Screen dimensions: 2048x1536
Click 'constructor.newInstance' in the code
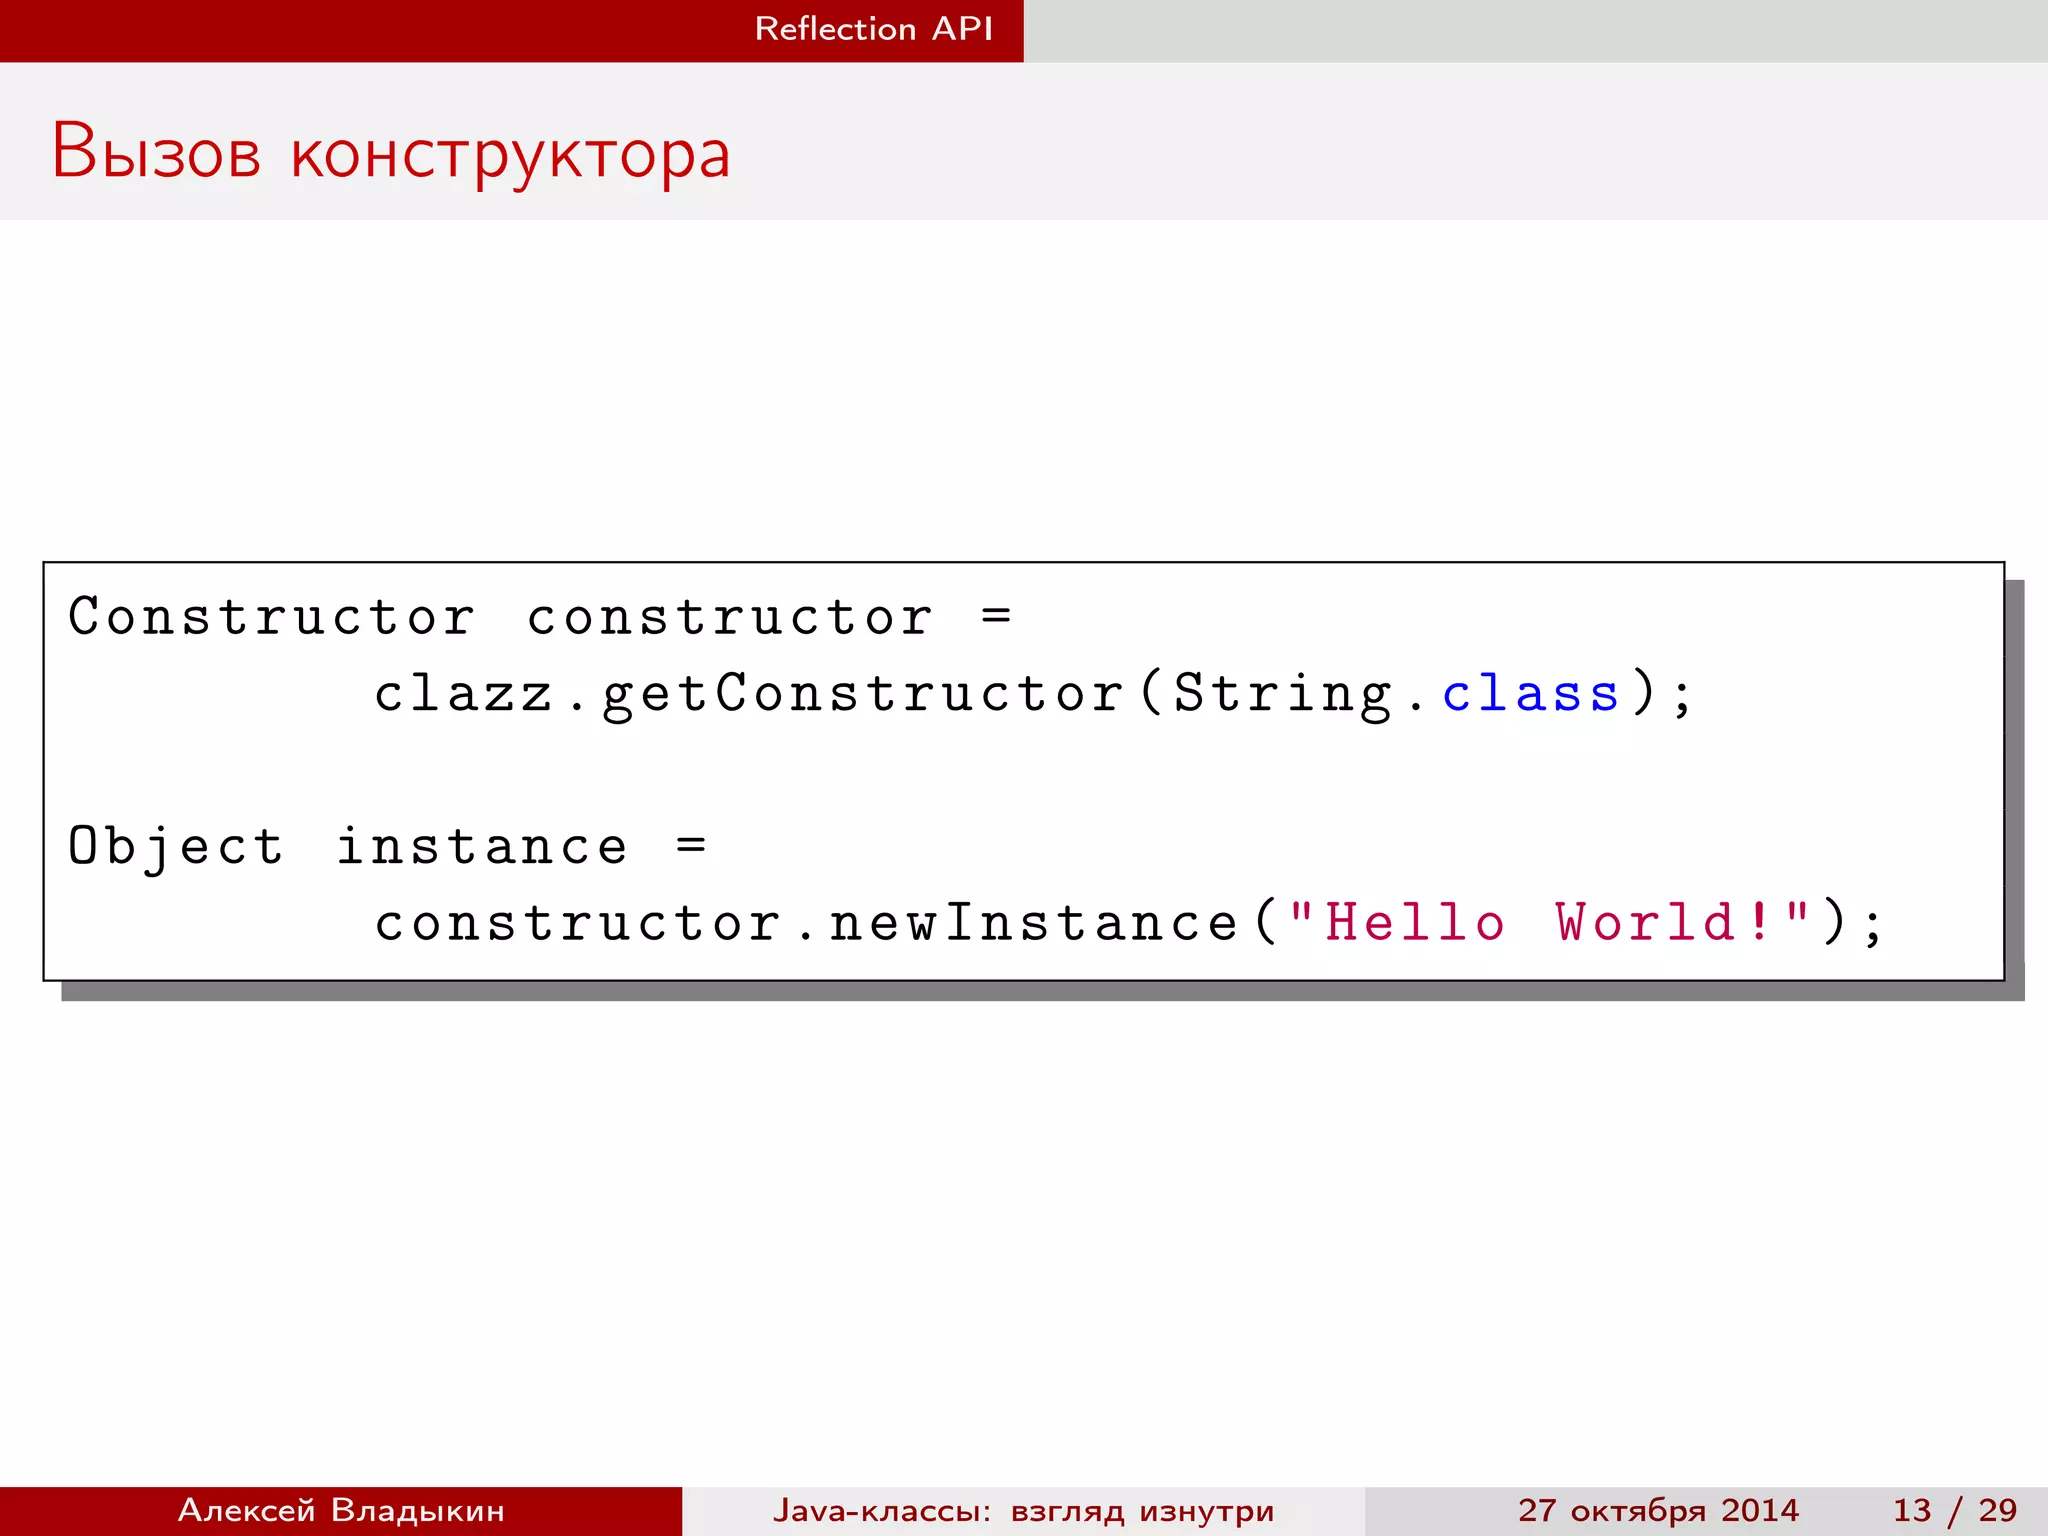(x=807, y=922)
